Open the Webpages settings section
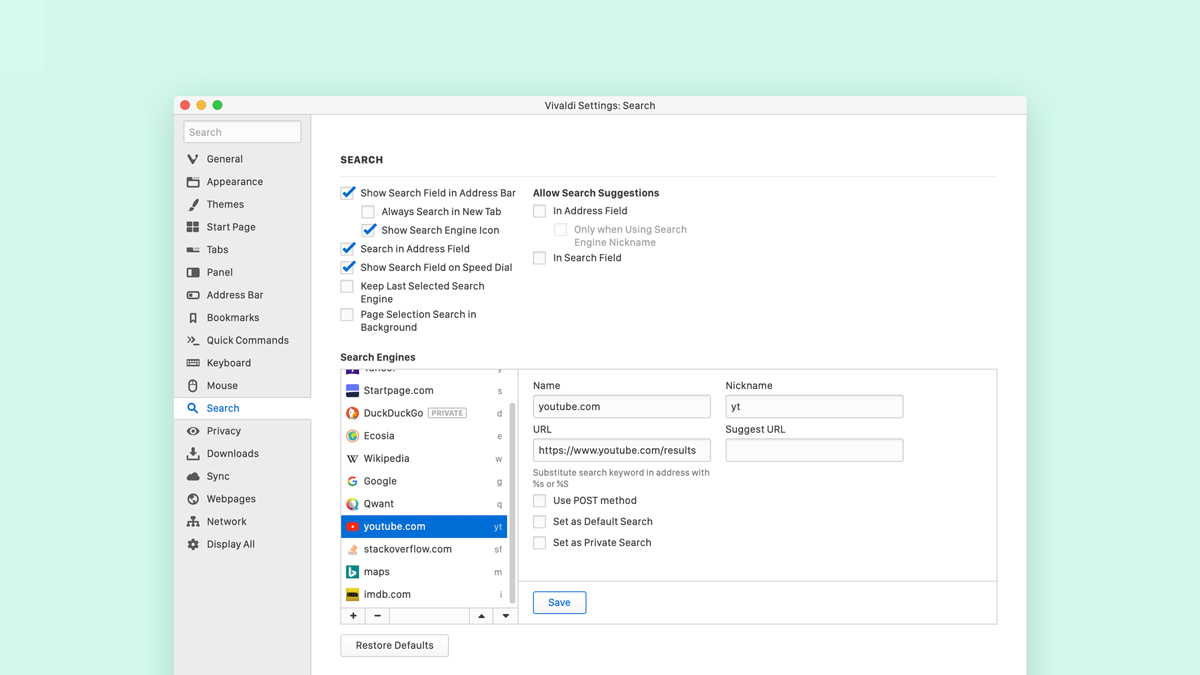This screenshot has height=675, width=1200. [x=242, y=499]
